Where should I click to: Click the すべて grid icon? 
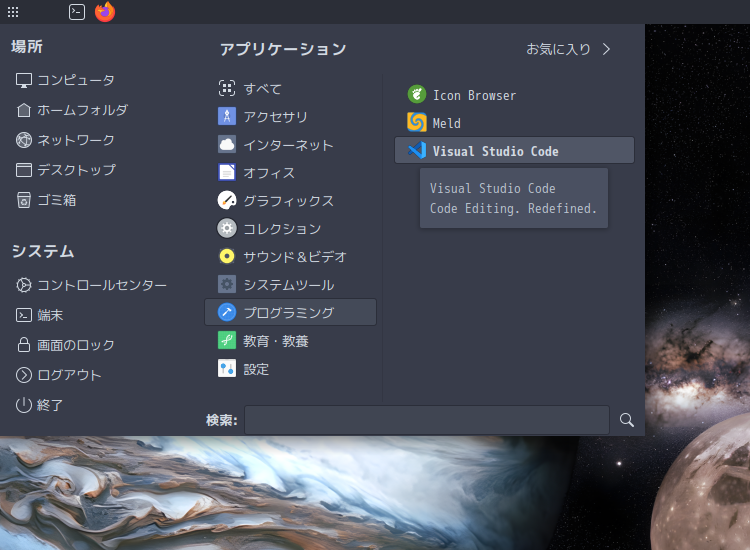pos(227,88)
